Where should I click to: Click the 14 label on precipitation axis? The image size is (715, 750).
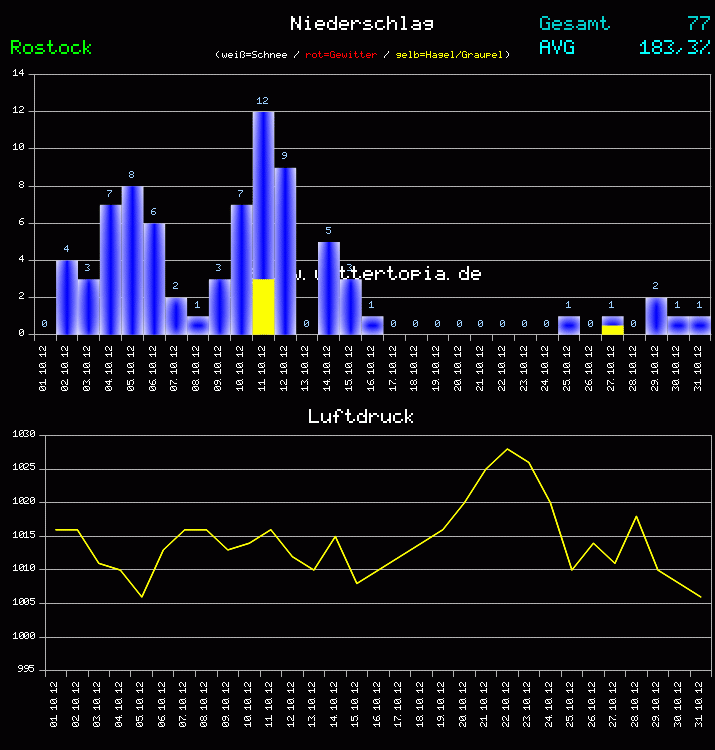click(x=19, y=74)
